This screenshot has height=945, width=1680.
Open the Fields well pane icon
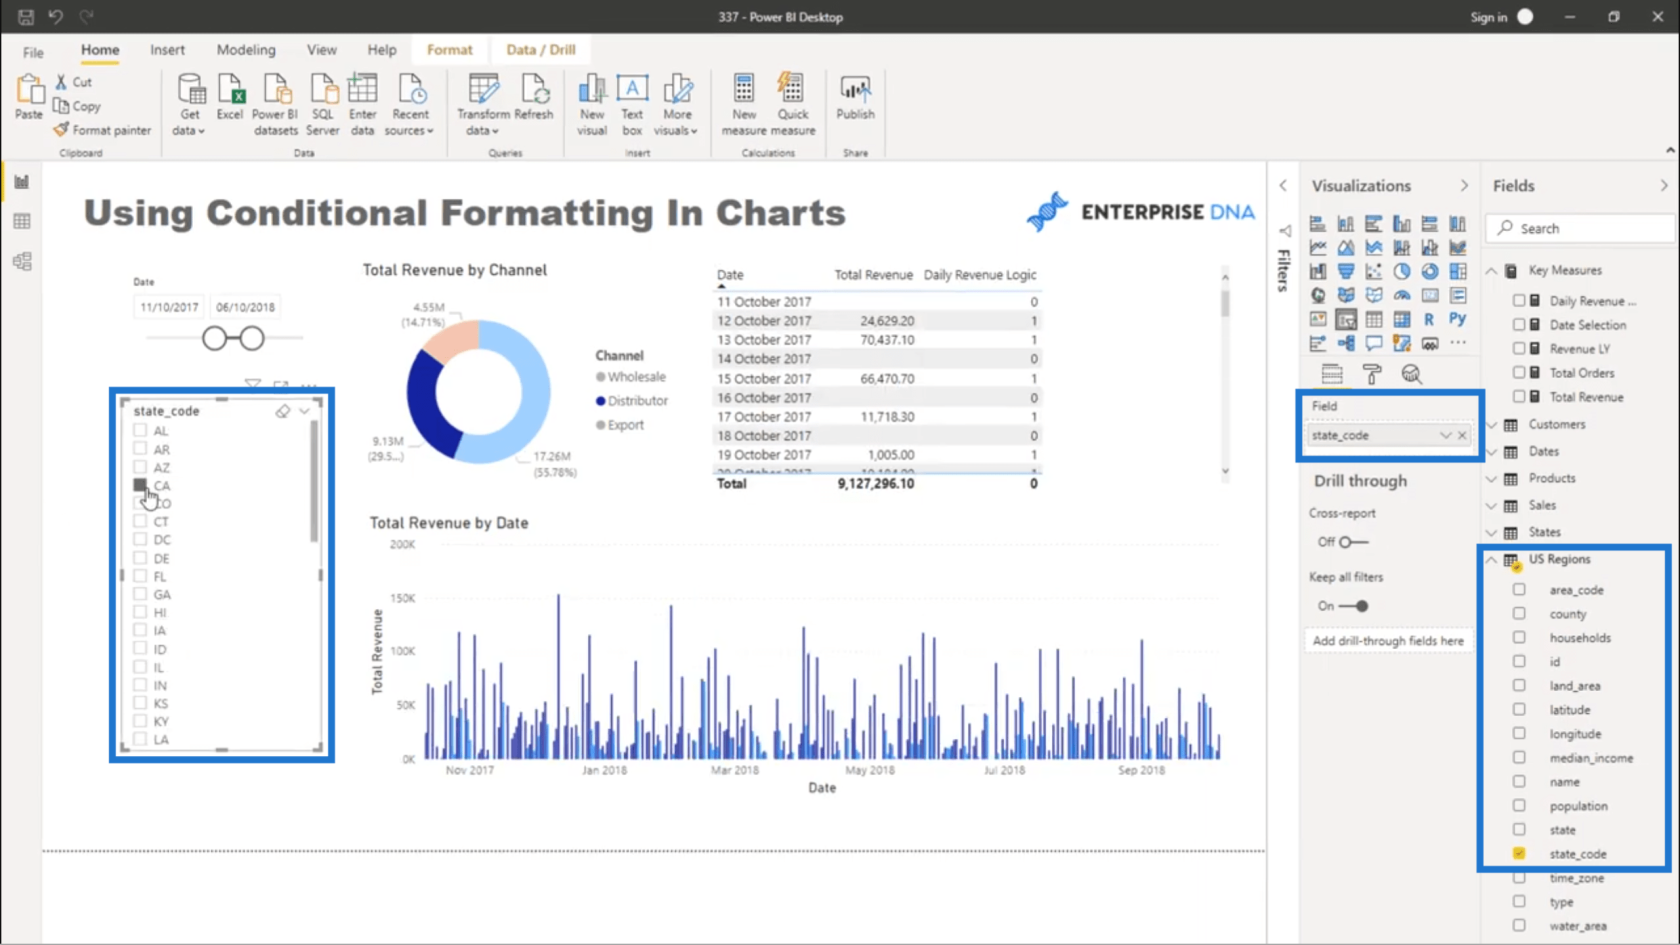(1332, 374)
